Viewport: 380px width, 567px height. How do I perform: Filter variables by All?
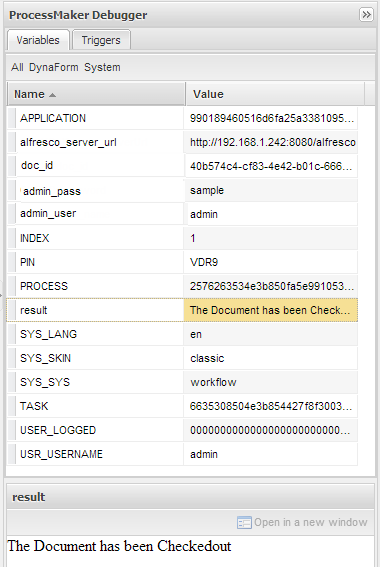coord(17,67)
